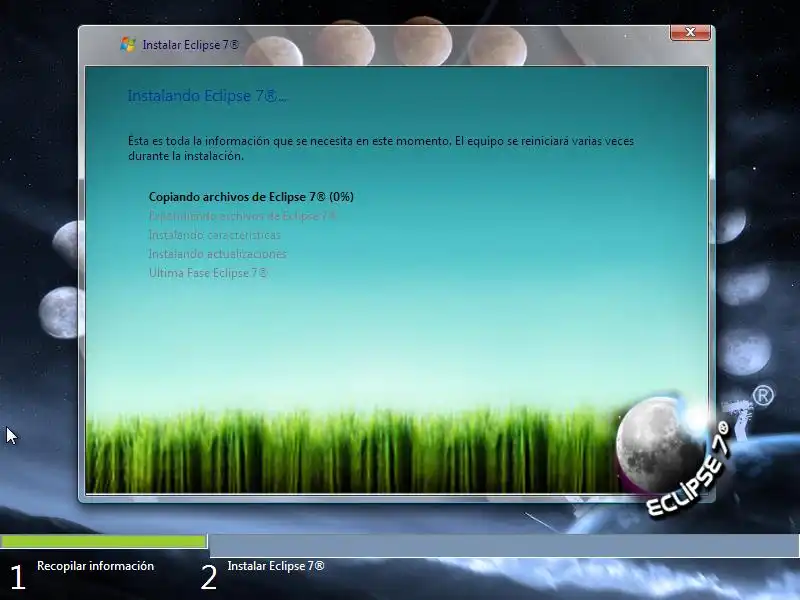This screenshot has width=800, height=600.
Task: Click the gray step 2 progress bar
Action: 504,545
